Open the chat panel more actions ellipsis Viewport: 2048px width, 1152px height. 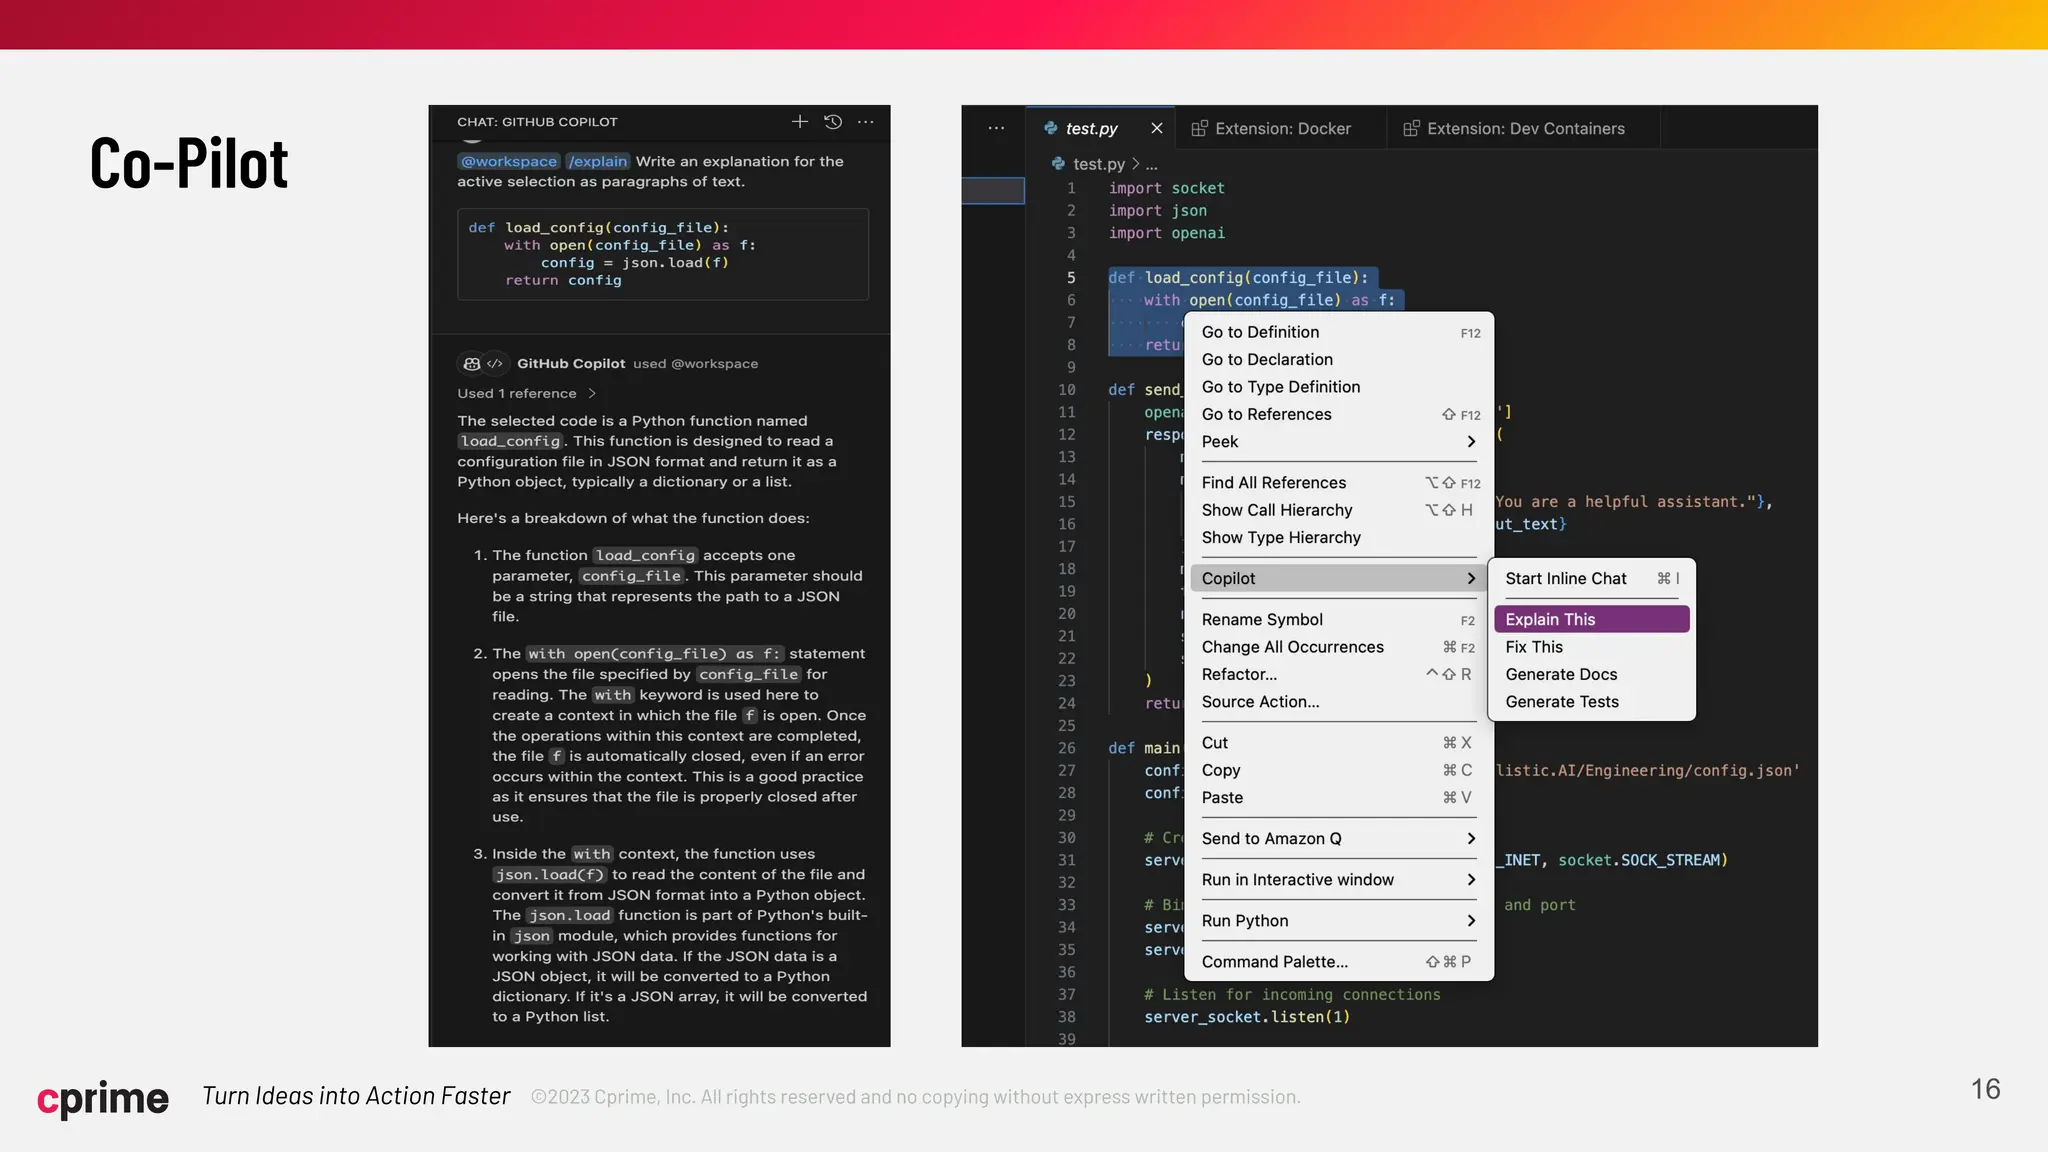point(866,122)
